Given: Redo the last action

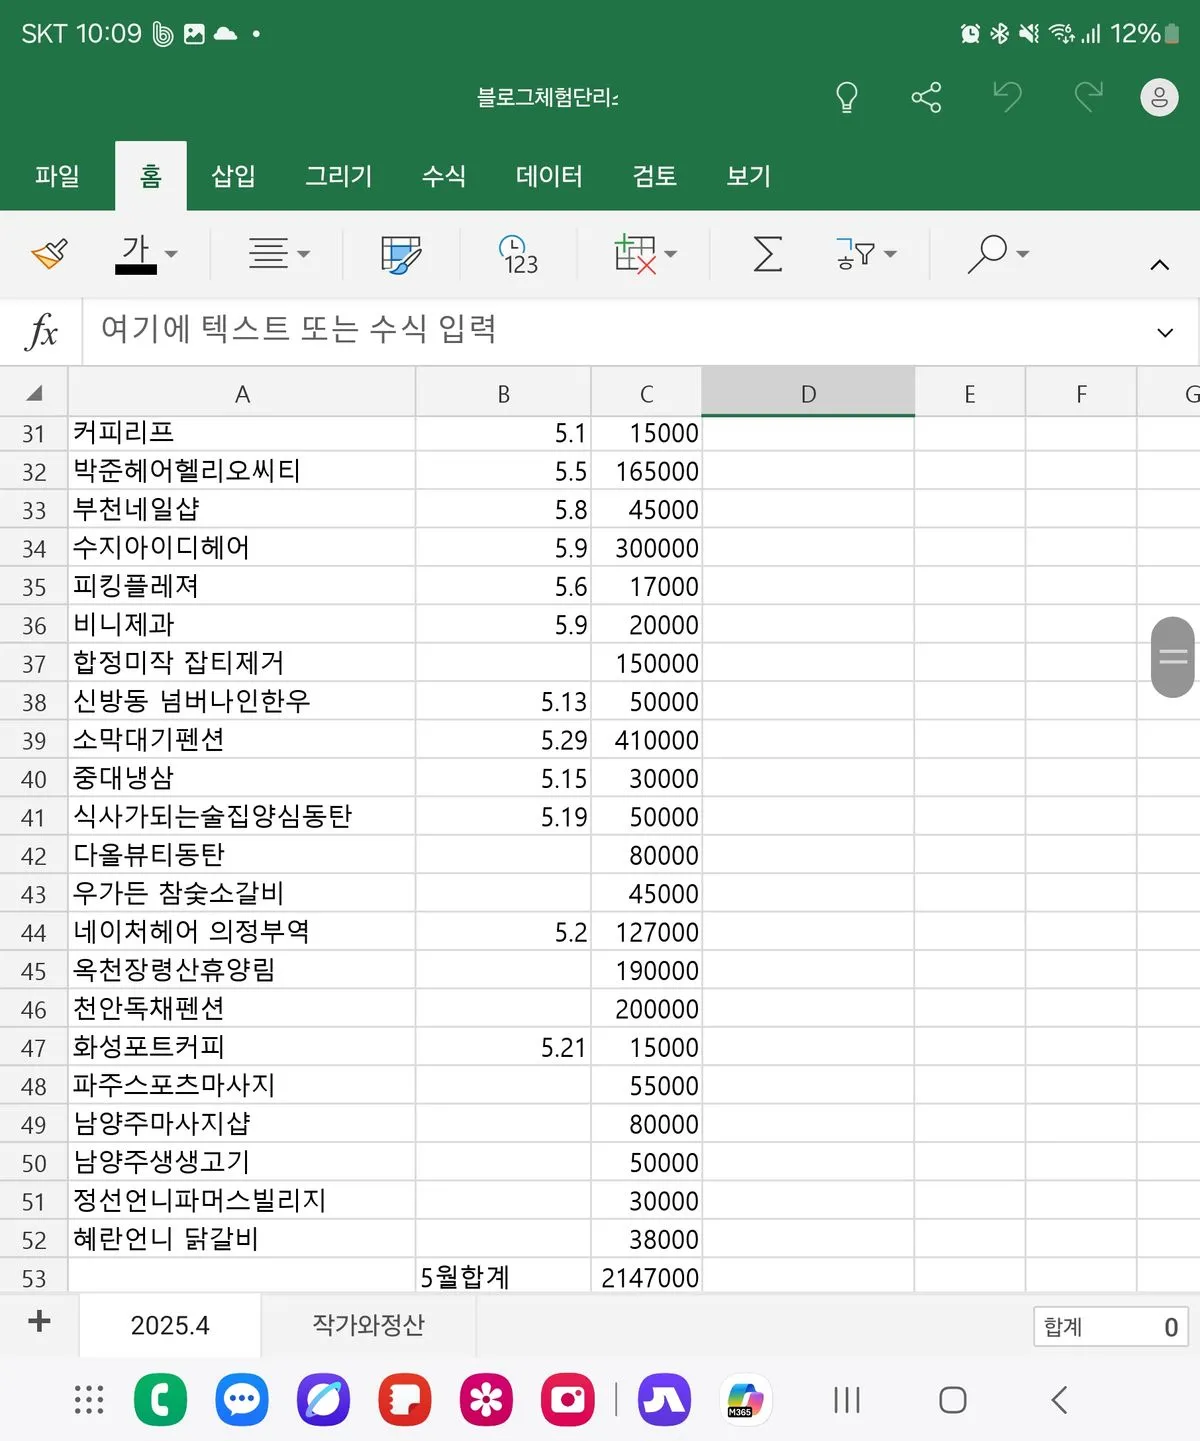Looking at the screenshot, I should 1087,96.
